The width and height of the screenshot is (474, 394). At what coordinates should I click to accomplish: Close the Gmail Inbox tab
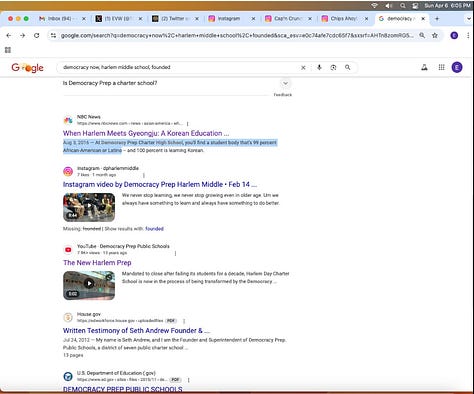84,19
